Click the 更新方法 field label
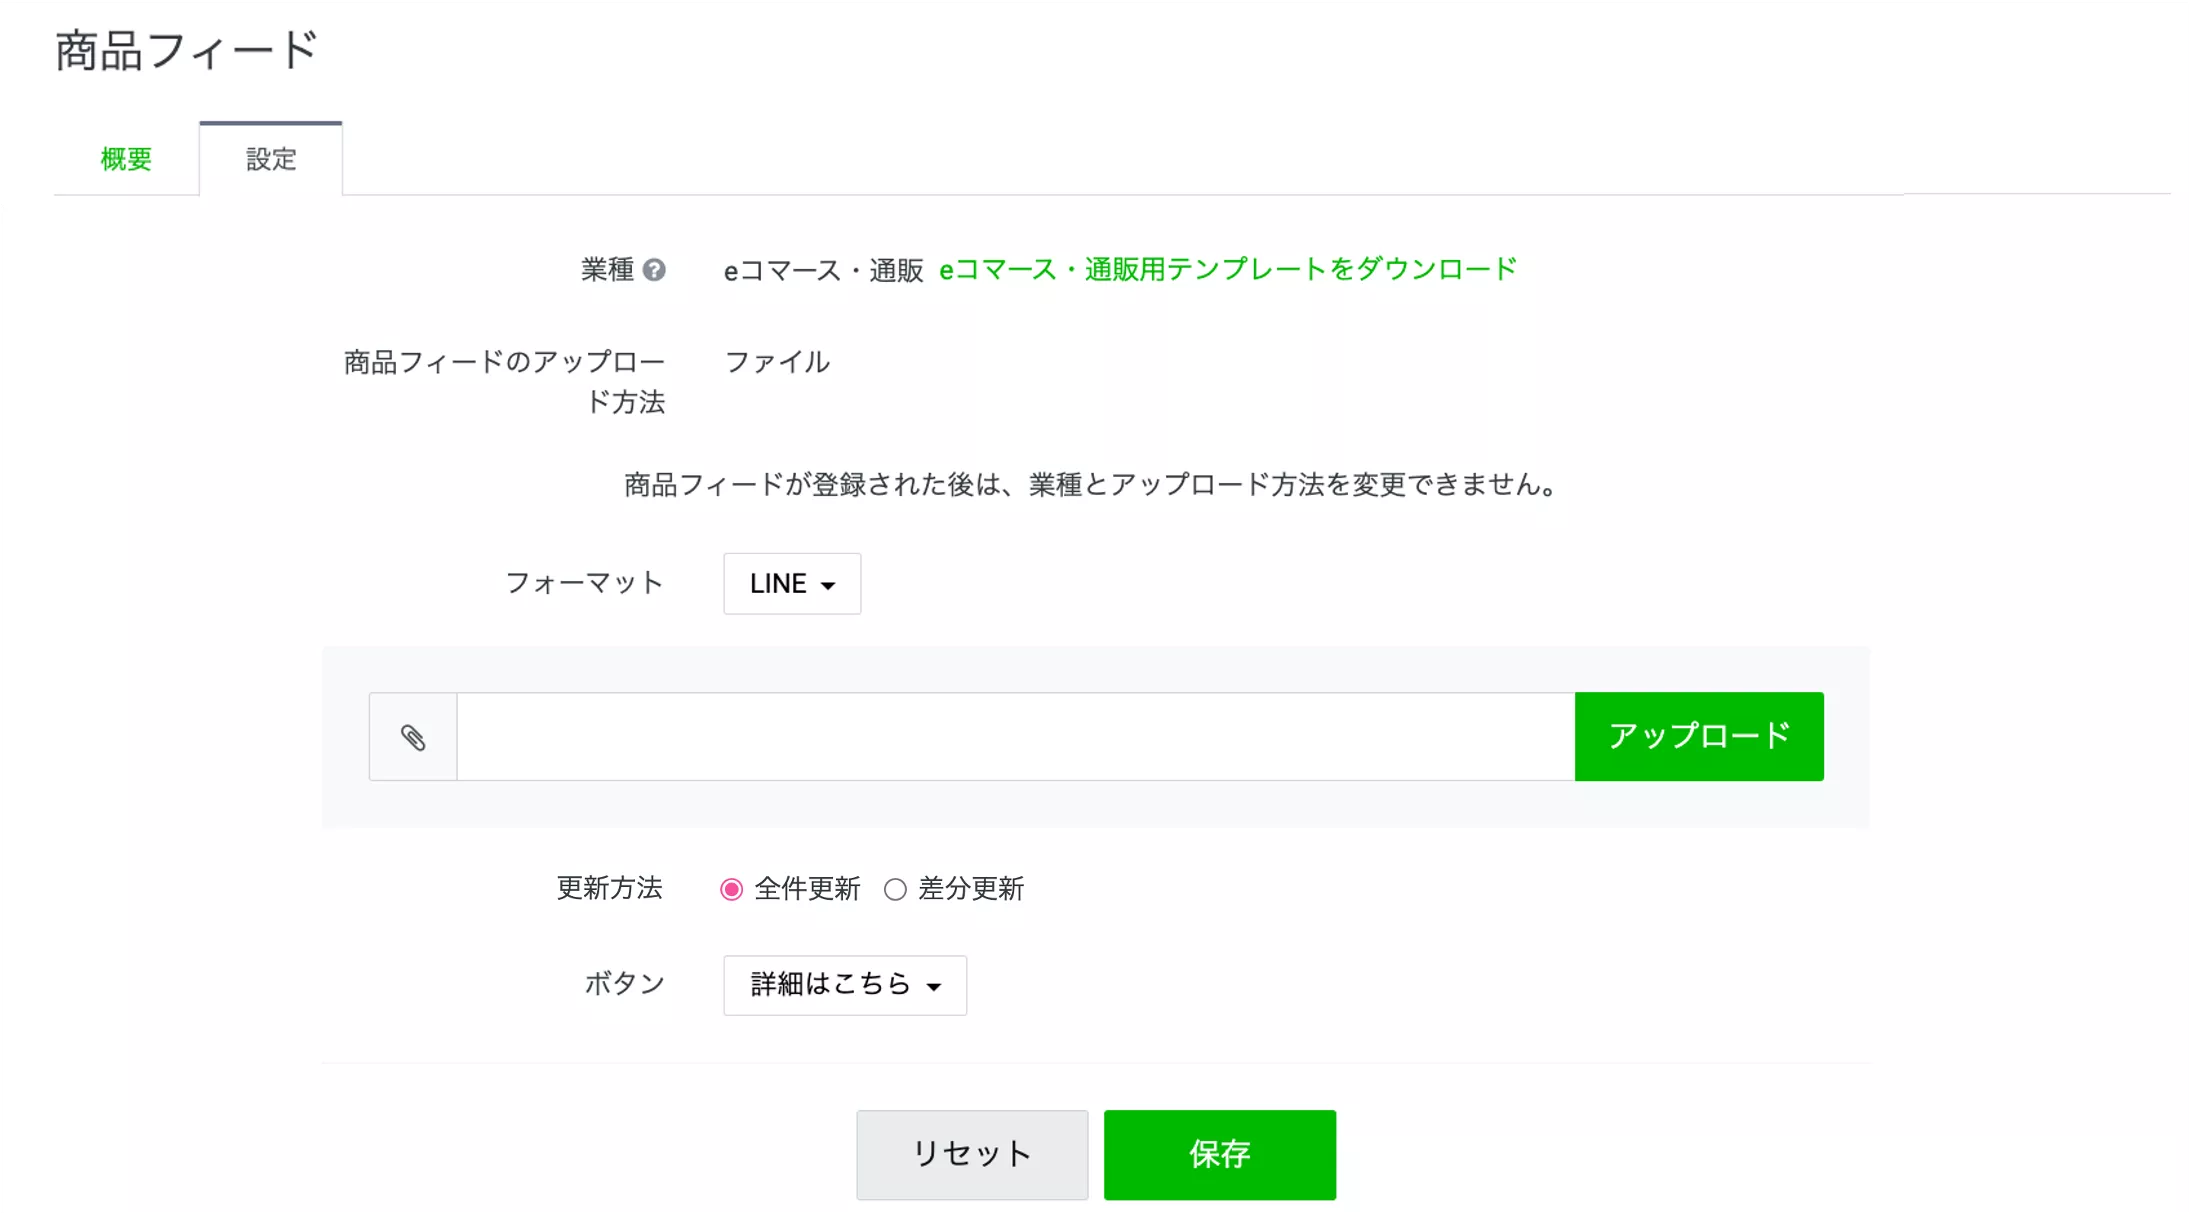The width and height of the screenshot is (2190, 1214). [x=609, y=888]
